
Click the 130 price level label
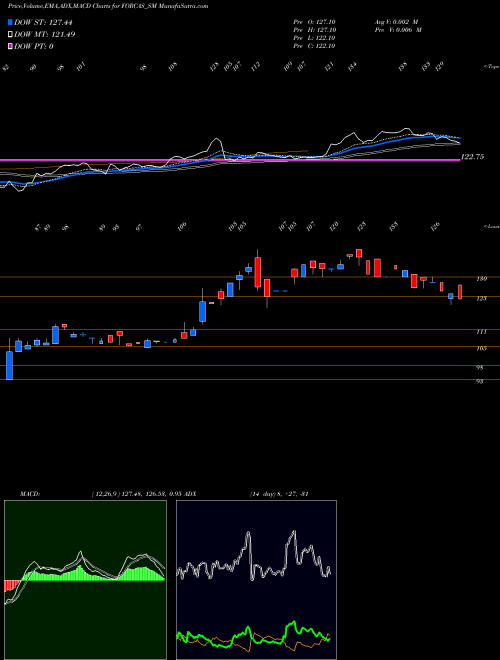[x=482, y=279]
